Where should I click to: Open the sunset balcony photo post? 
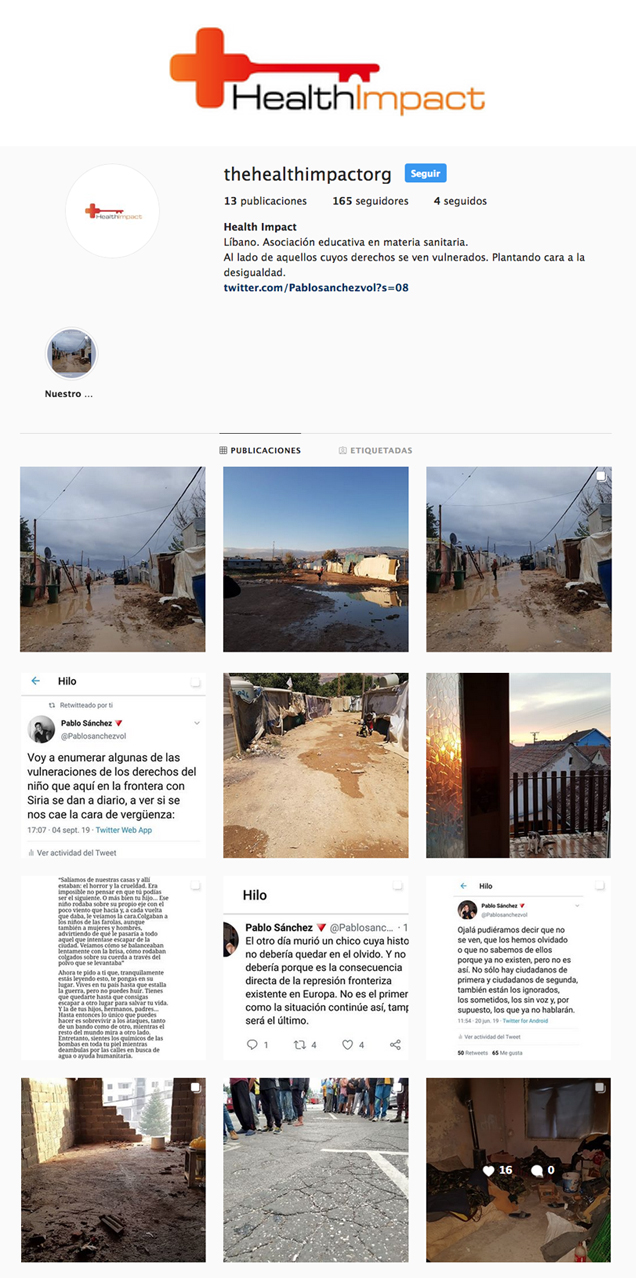[518, 765]
